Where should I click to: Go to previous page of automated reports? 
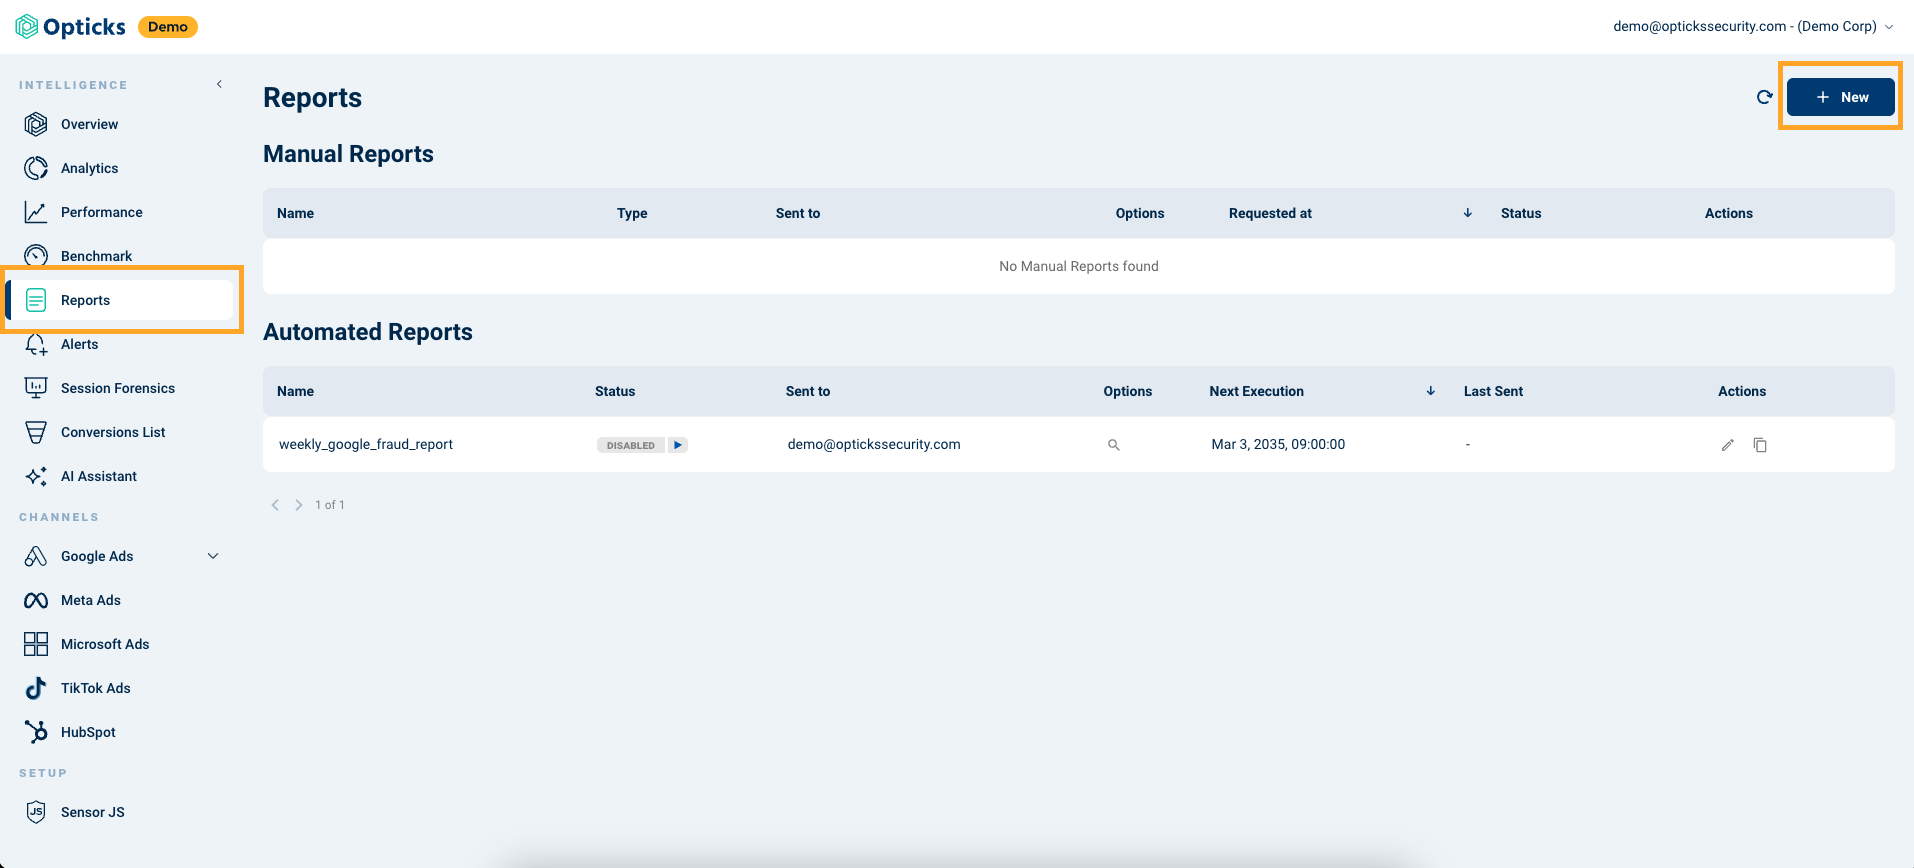click(275, 505)
